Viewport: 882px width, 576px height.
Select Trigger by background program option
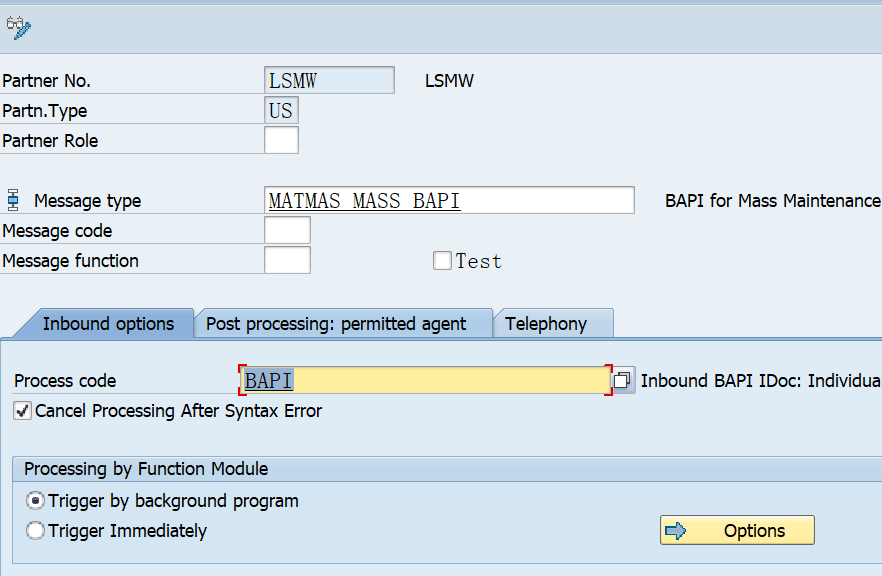pyautogui.click(x=35, y=501)
